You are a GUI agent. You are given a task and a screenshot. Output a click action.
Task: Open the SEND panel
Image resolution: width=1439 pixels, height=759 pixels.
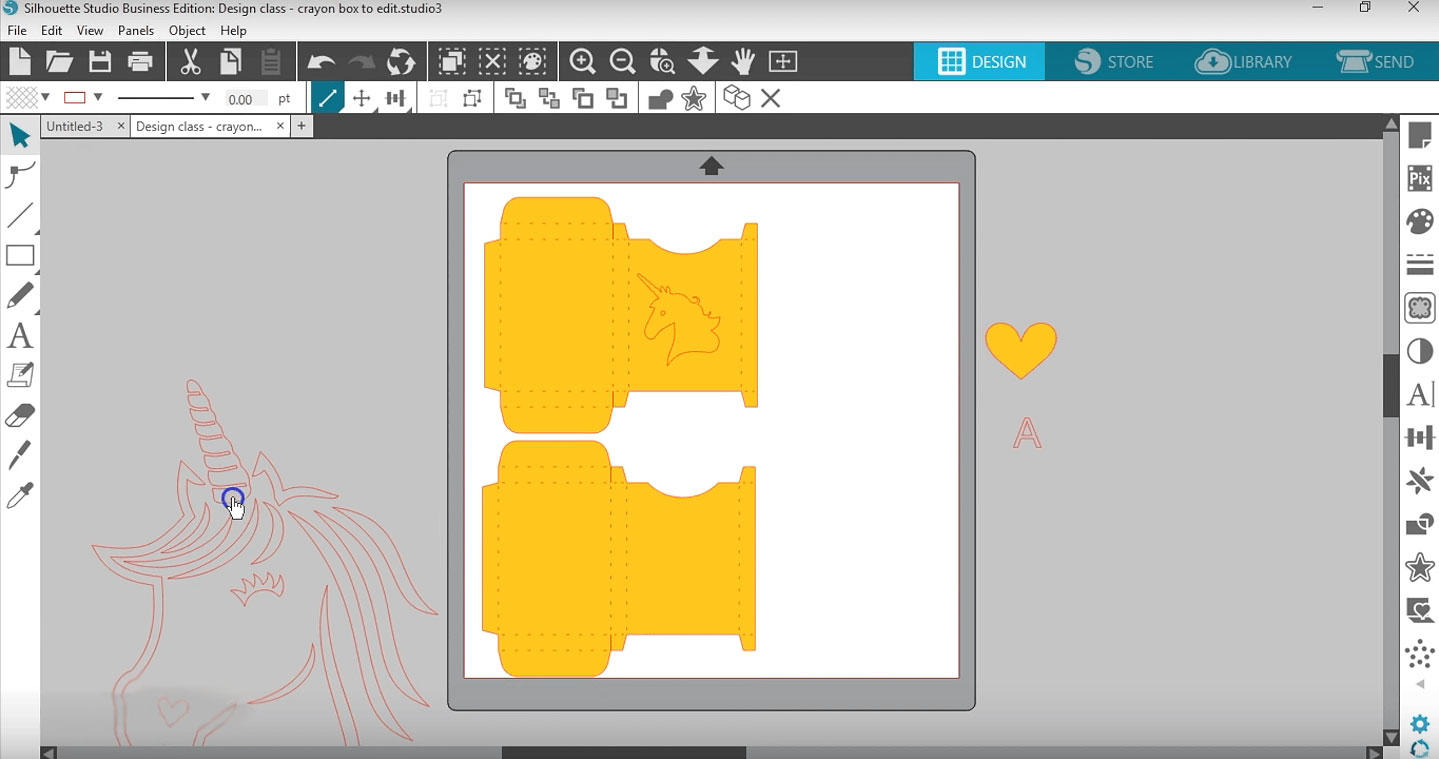click(1376, 62)
